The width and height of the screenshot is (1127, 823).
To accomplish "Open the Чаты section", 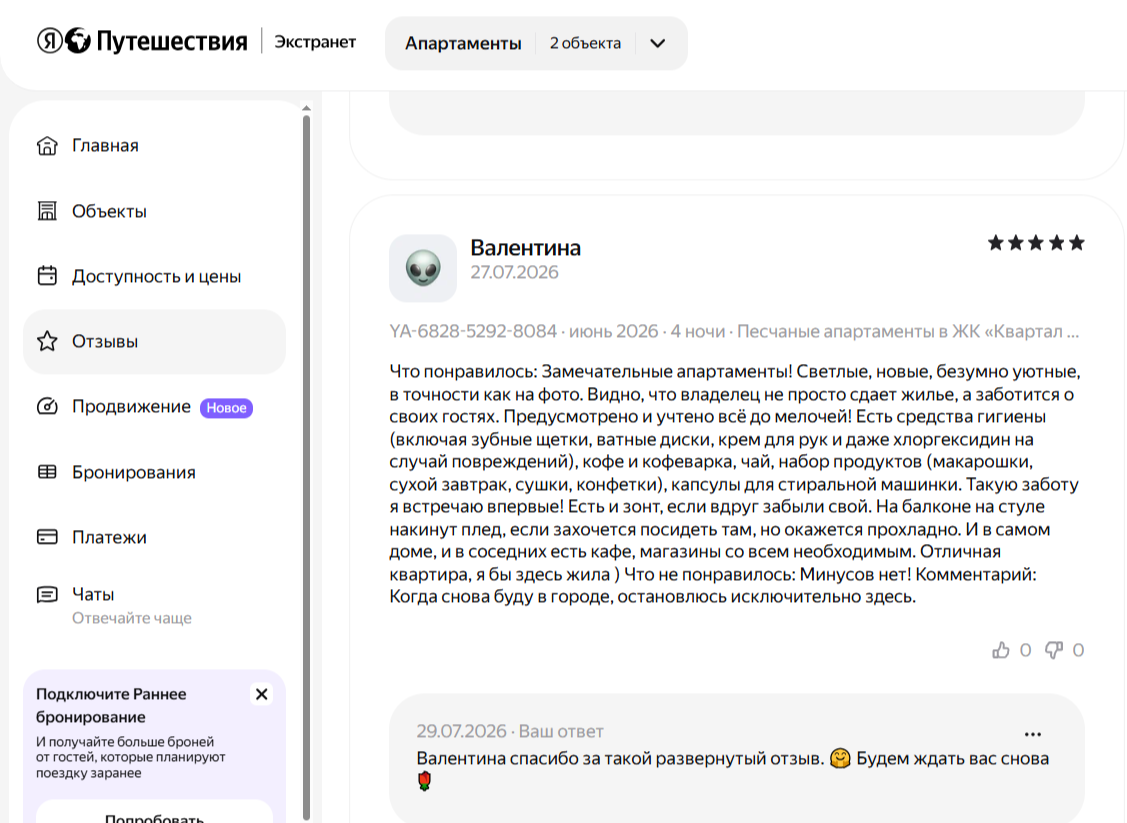I will pyautogui.click(x=155, y=605).
